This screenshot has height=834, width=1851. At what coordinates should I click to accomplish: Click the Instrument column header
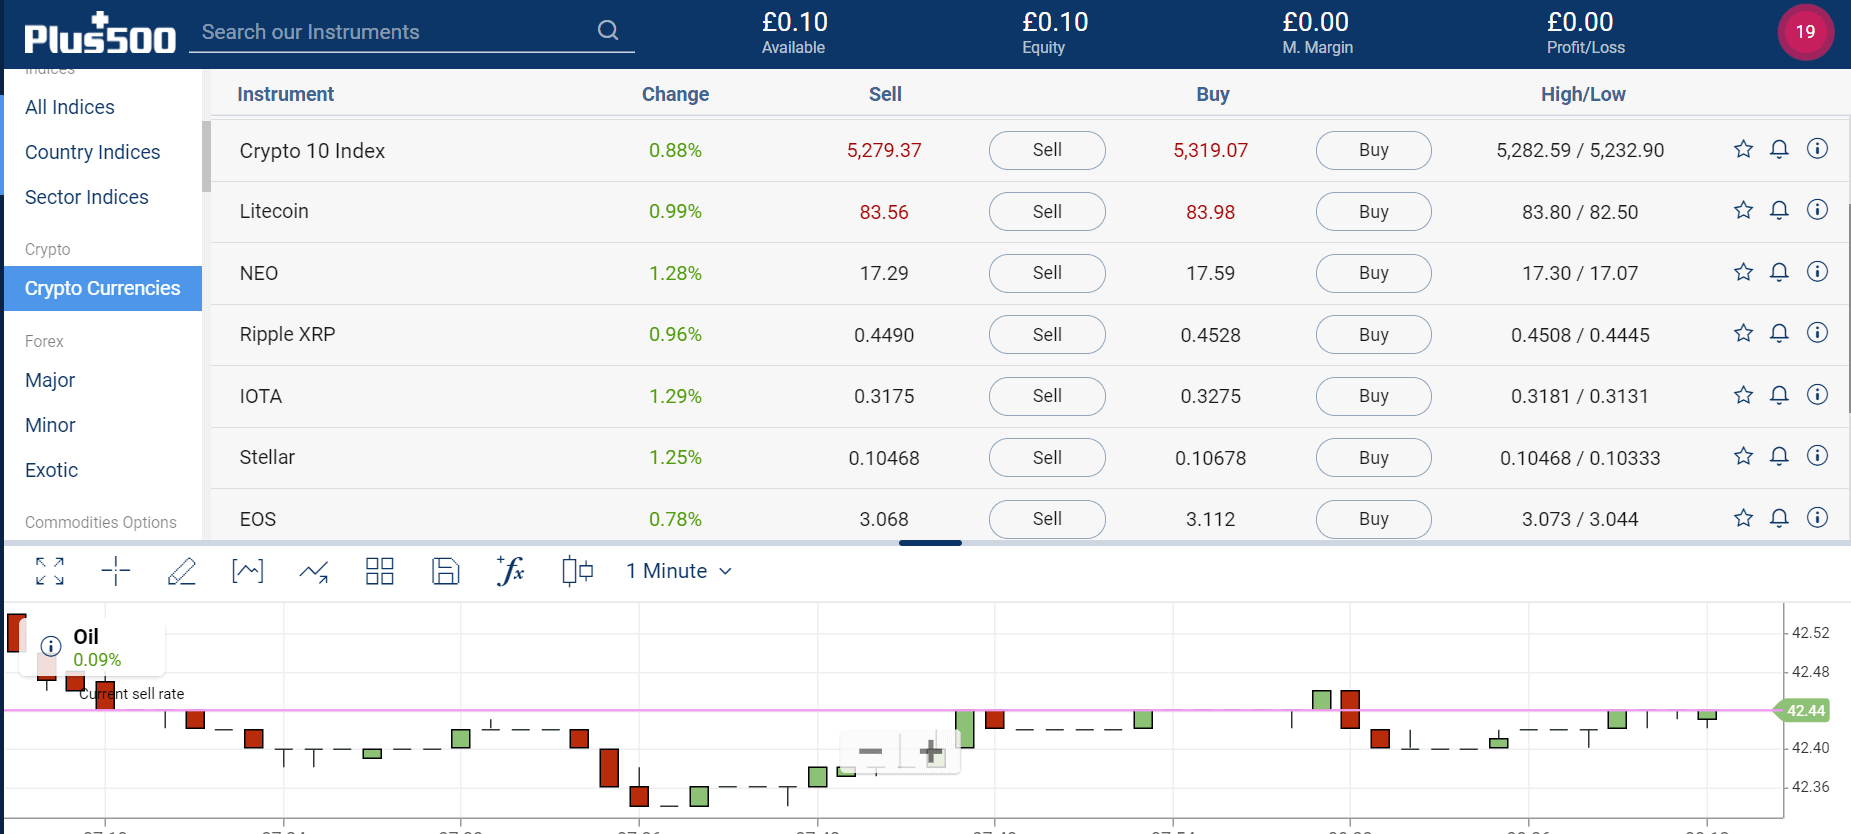tap(285, 94)
